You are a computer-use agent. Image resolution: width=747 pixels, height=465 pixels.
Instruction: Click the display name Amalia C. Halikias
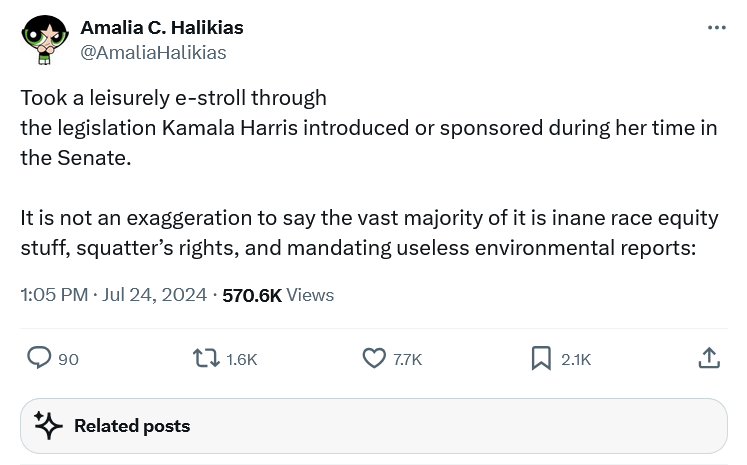(162, 27)
